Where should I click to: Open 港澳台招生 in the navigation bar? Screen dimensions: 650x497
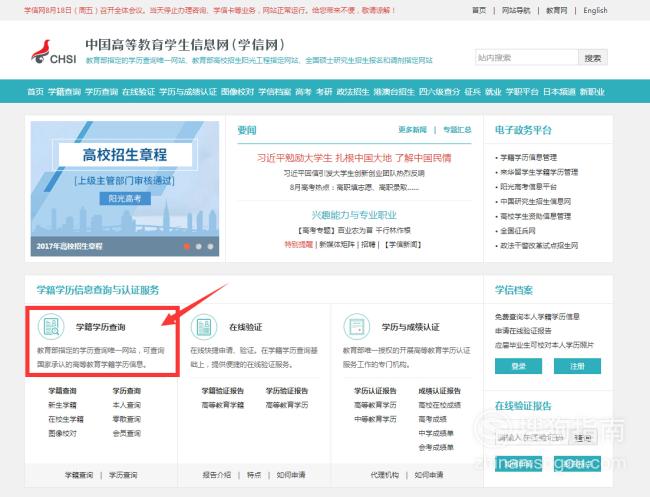click(x=394, y=92)
